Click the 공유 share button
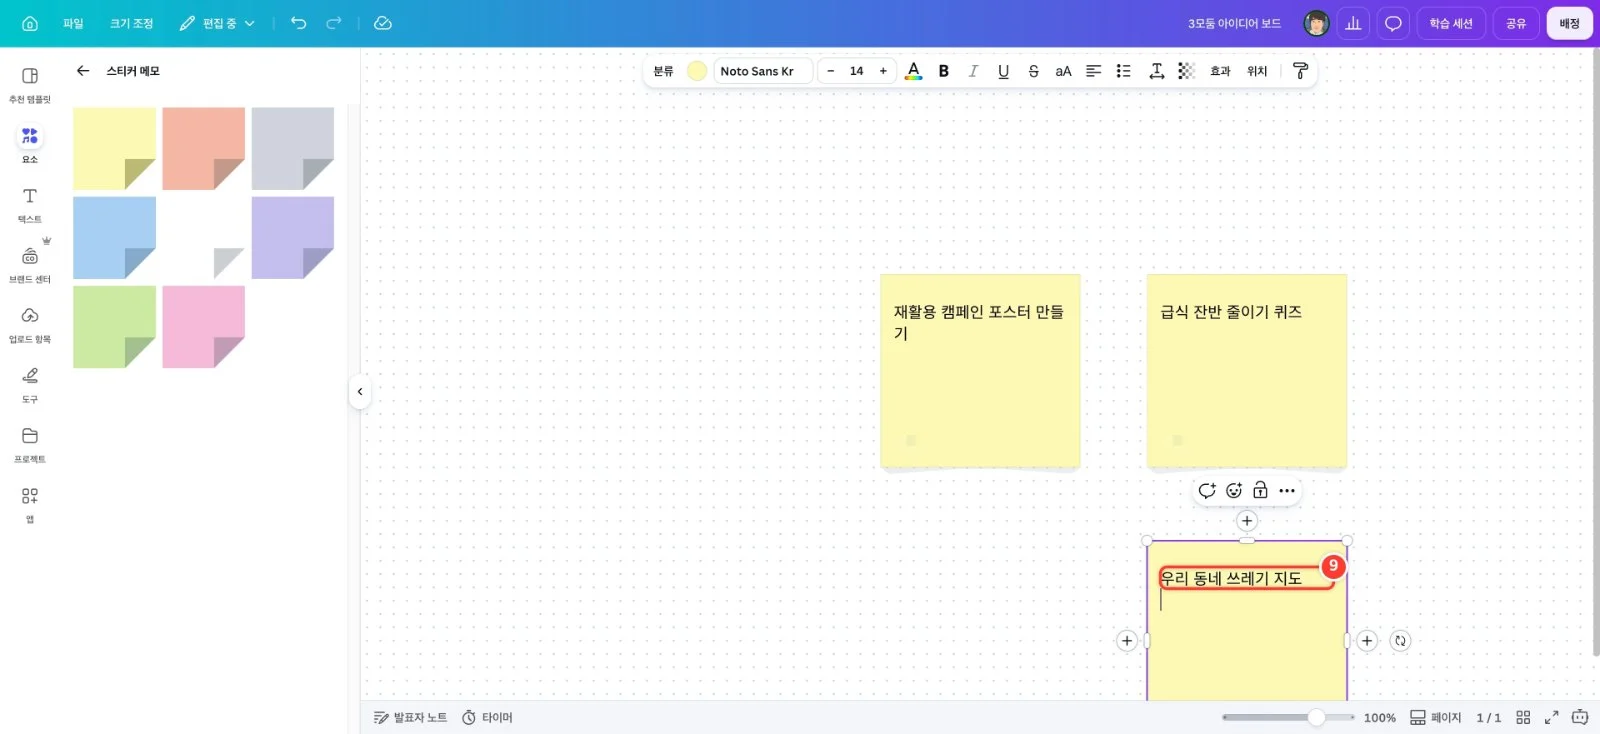This screenshot has height=734, width=1600. (x=1516, y=23)
